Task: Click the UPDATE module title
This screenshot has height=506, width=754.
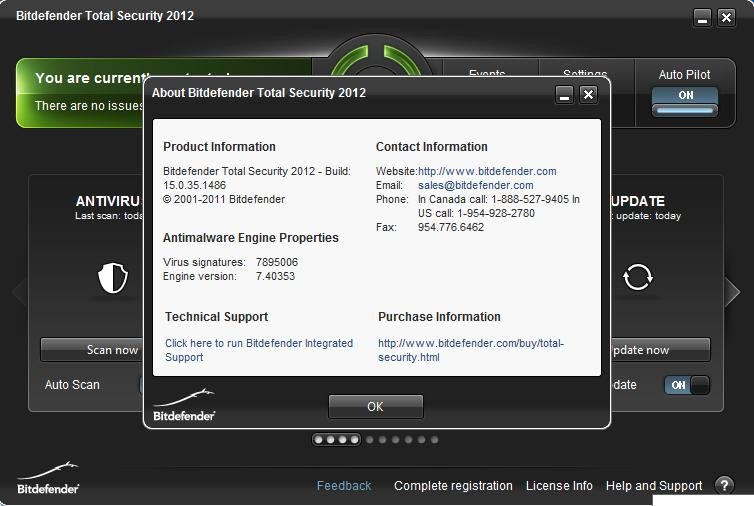Action: pyautogui.click(x=638, y=201)
